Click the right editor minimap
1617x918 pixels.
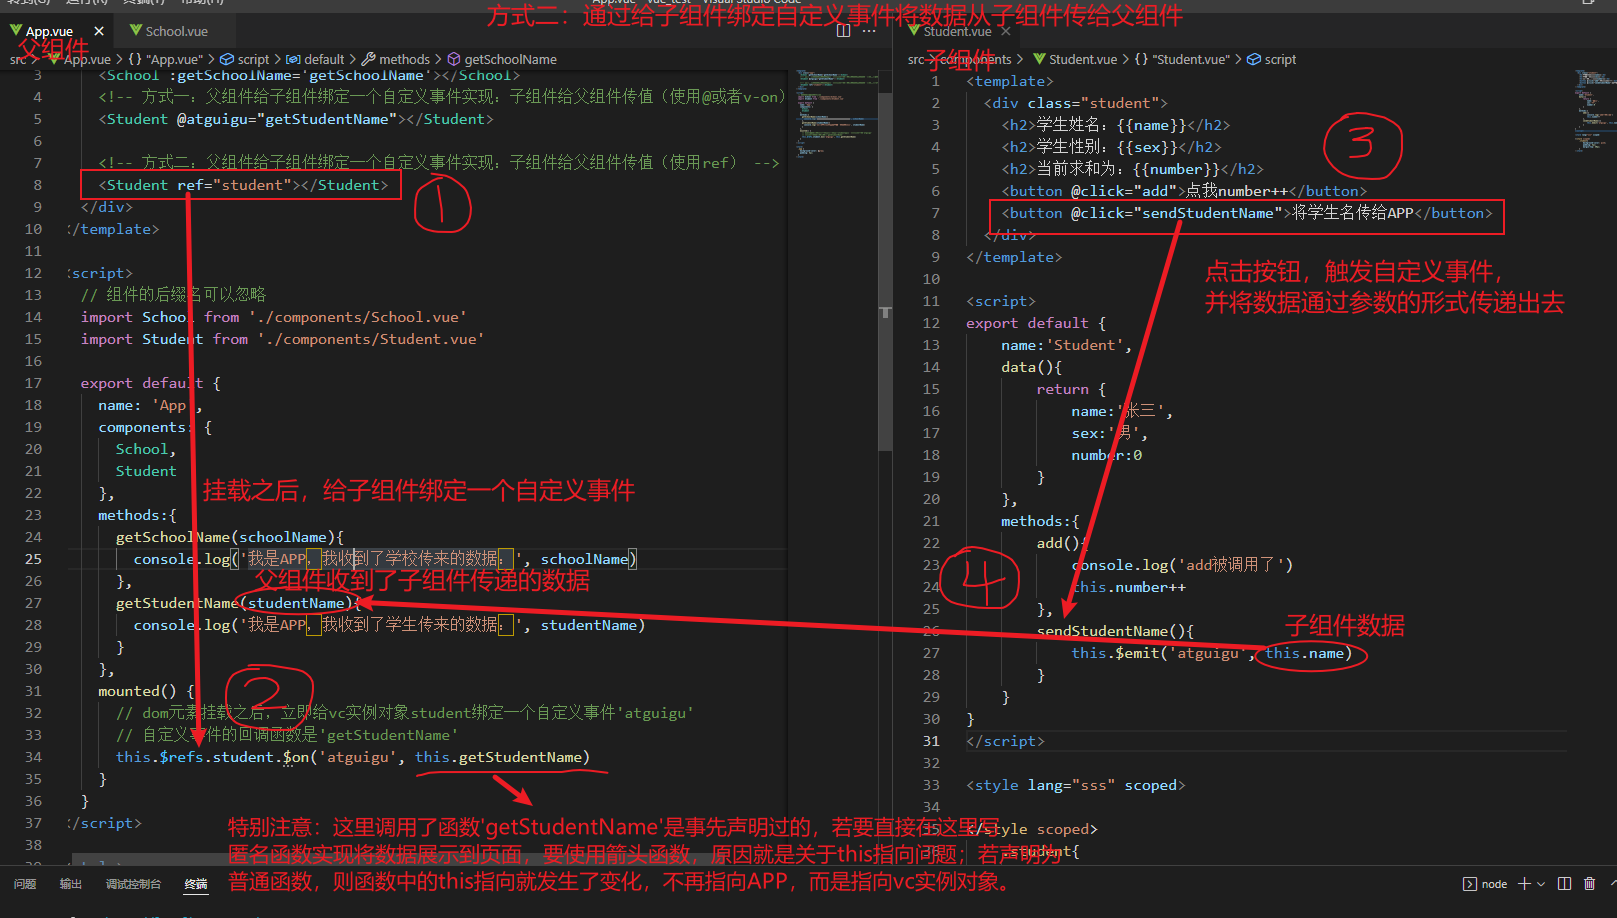click(x=1596, y=110)
